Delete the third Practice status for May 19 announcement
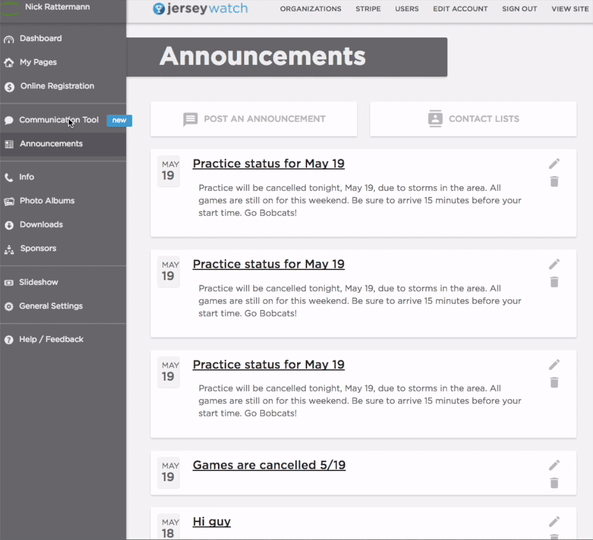The image size is (593, 540). 554,382
